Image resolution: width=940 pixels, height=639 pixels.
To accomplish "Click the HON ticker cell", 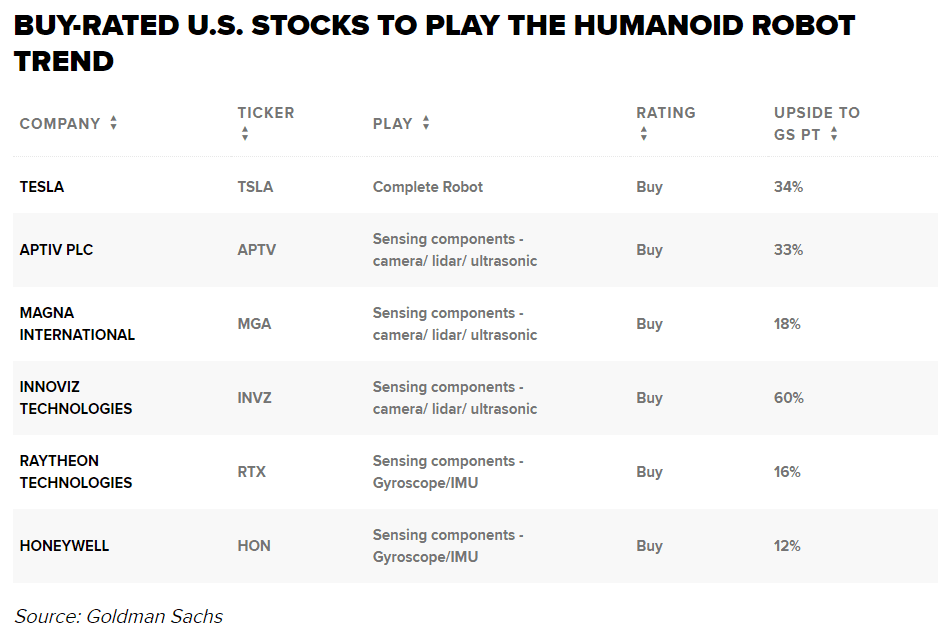I will (x=254, y=546).
